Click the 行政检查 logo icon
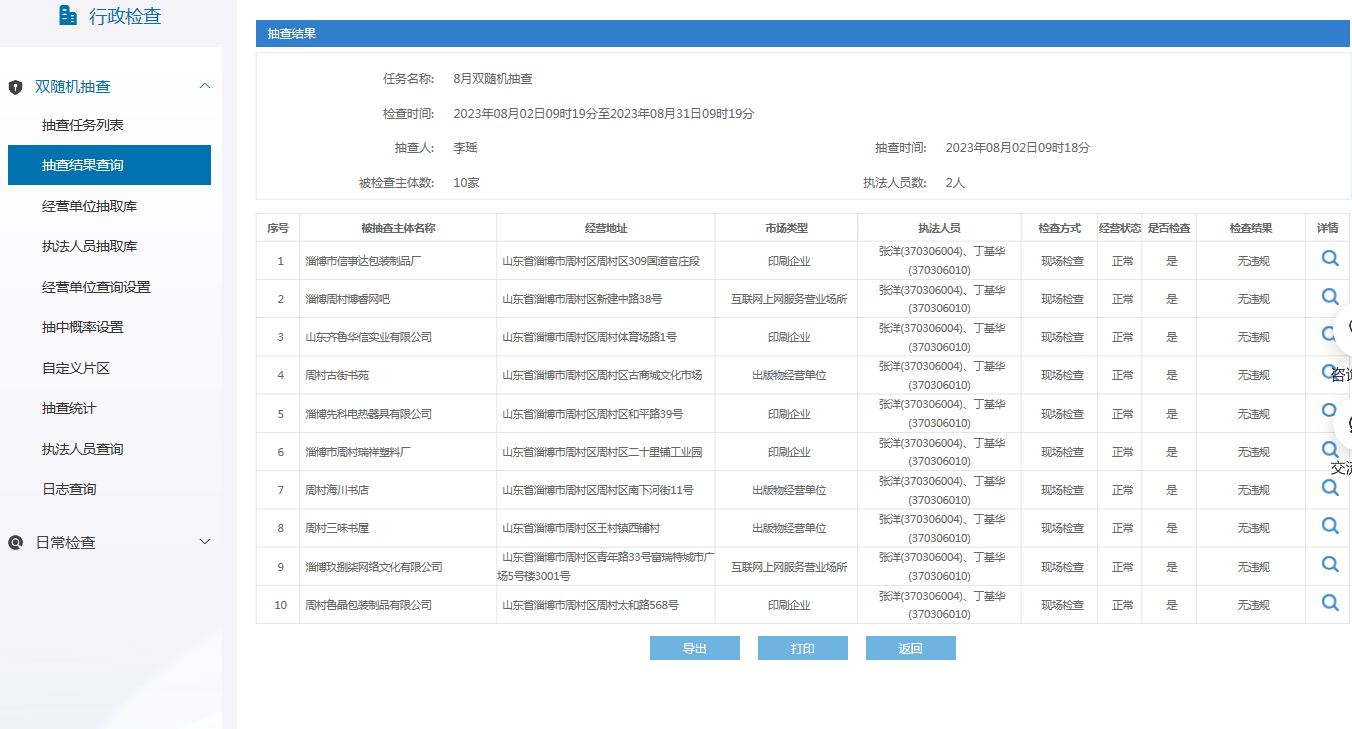The height and width of the screenshot is (729, 1352). 68,15
